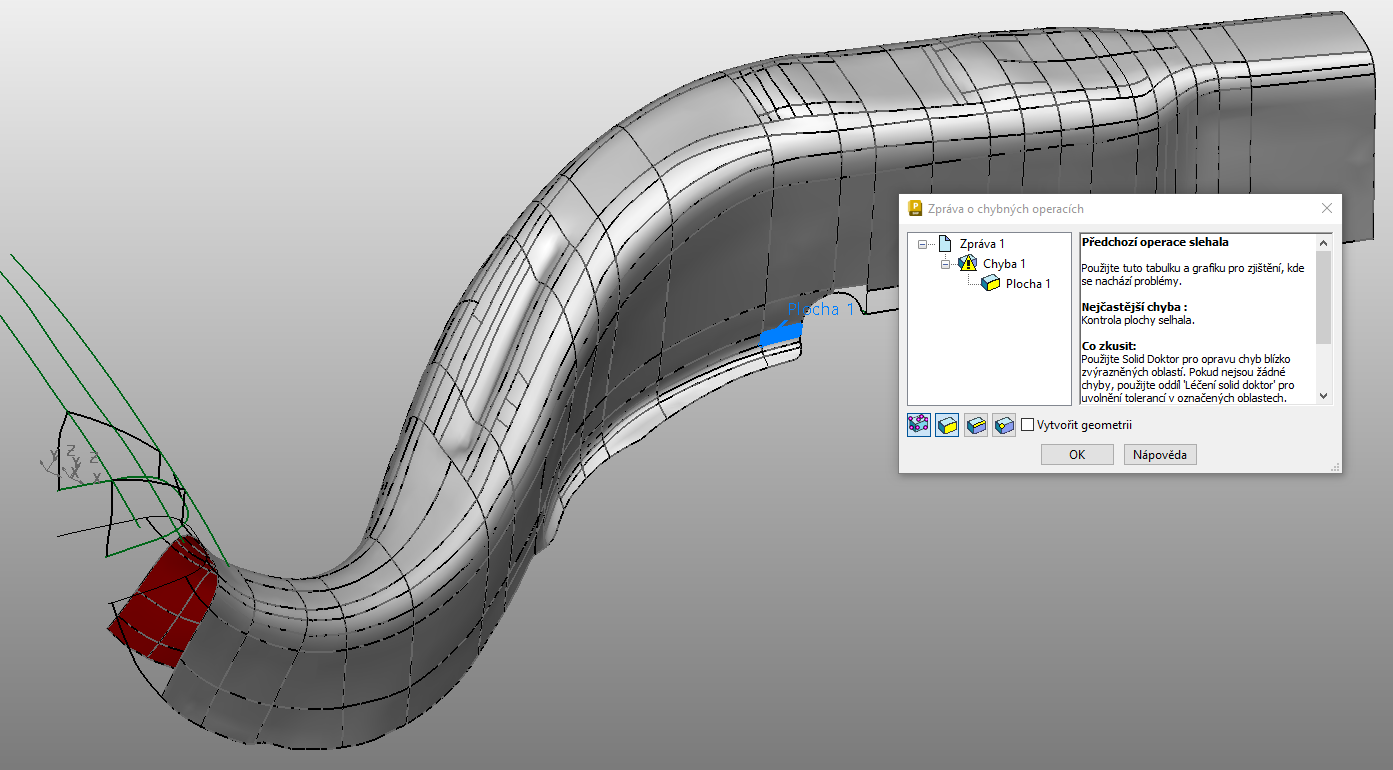The image size is (1393, 770).
Task: Click the warning triangle icon beside Chyba 1
Action: [966, 263]
